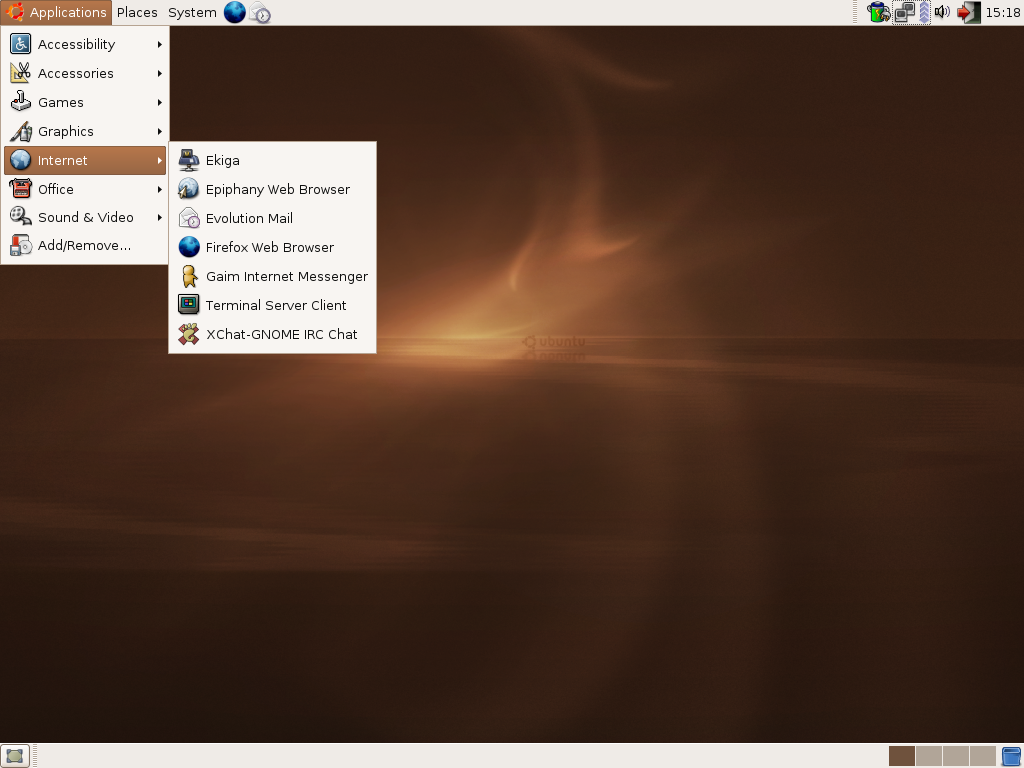Start Gaim Internet Messenger

272,276
